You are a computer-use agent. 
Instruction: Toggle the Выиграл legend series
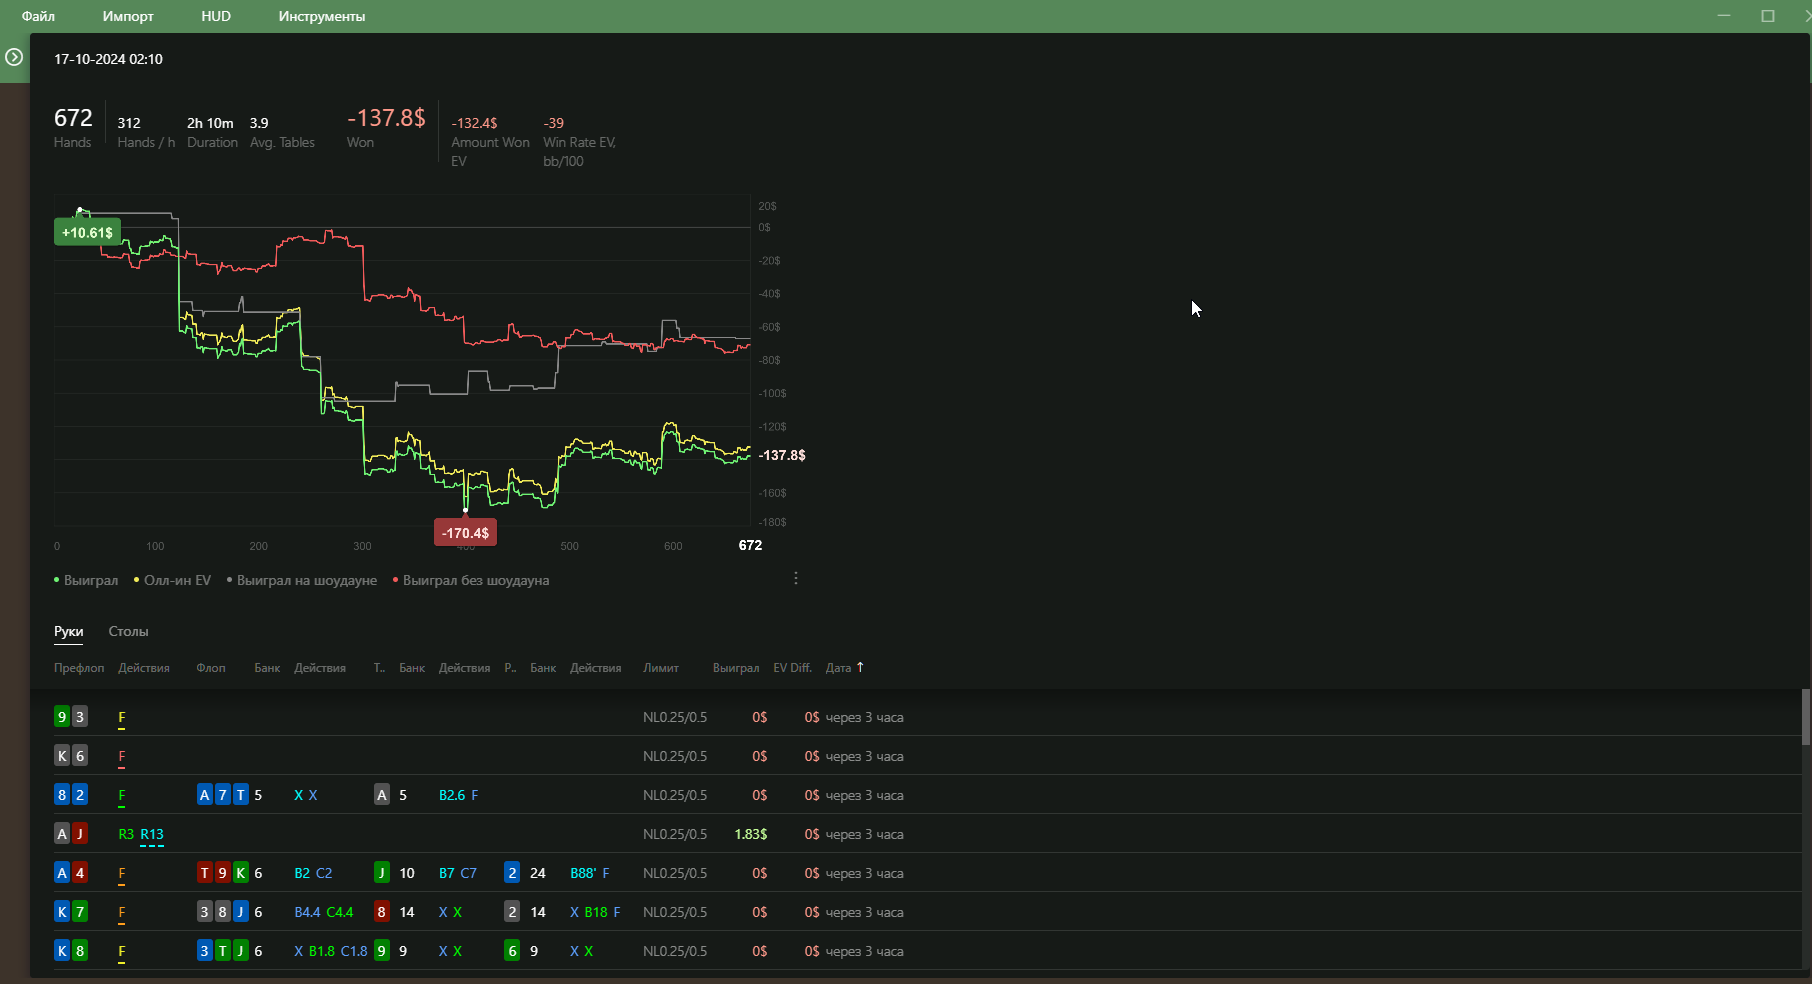point(86,580)
